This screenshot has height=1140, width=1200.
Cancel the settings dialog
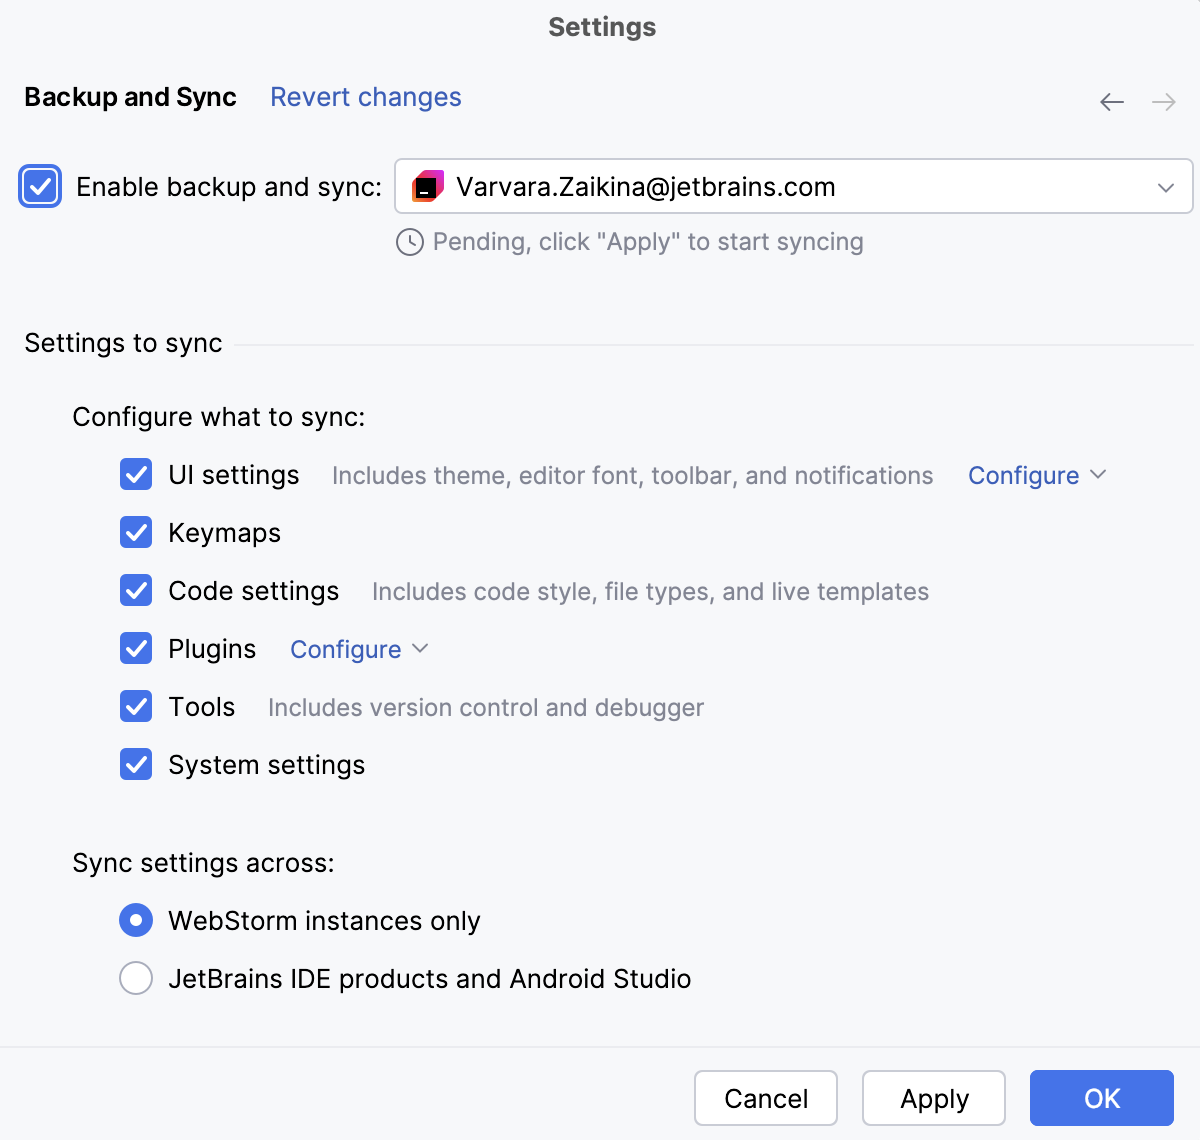click(x=766, y=1098)
